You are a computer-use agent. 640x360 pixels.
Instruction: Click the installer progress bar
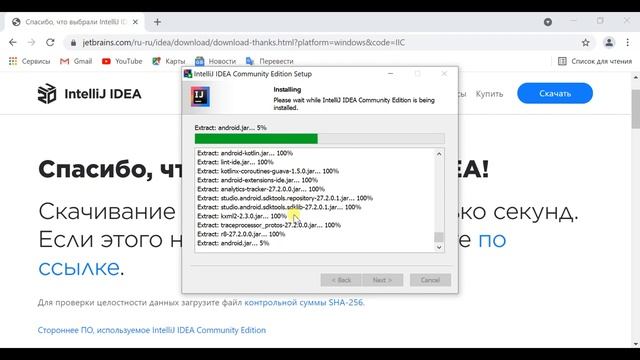320,139
